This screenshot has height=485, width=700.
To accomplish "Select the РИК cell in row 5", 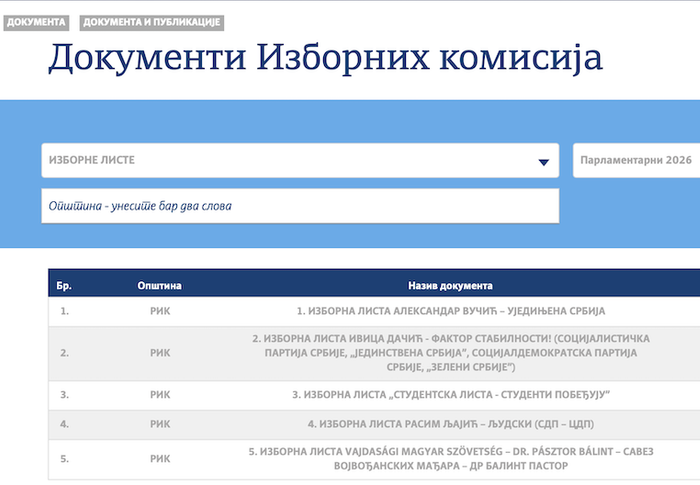I will (x=160, y=459).
